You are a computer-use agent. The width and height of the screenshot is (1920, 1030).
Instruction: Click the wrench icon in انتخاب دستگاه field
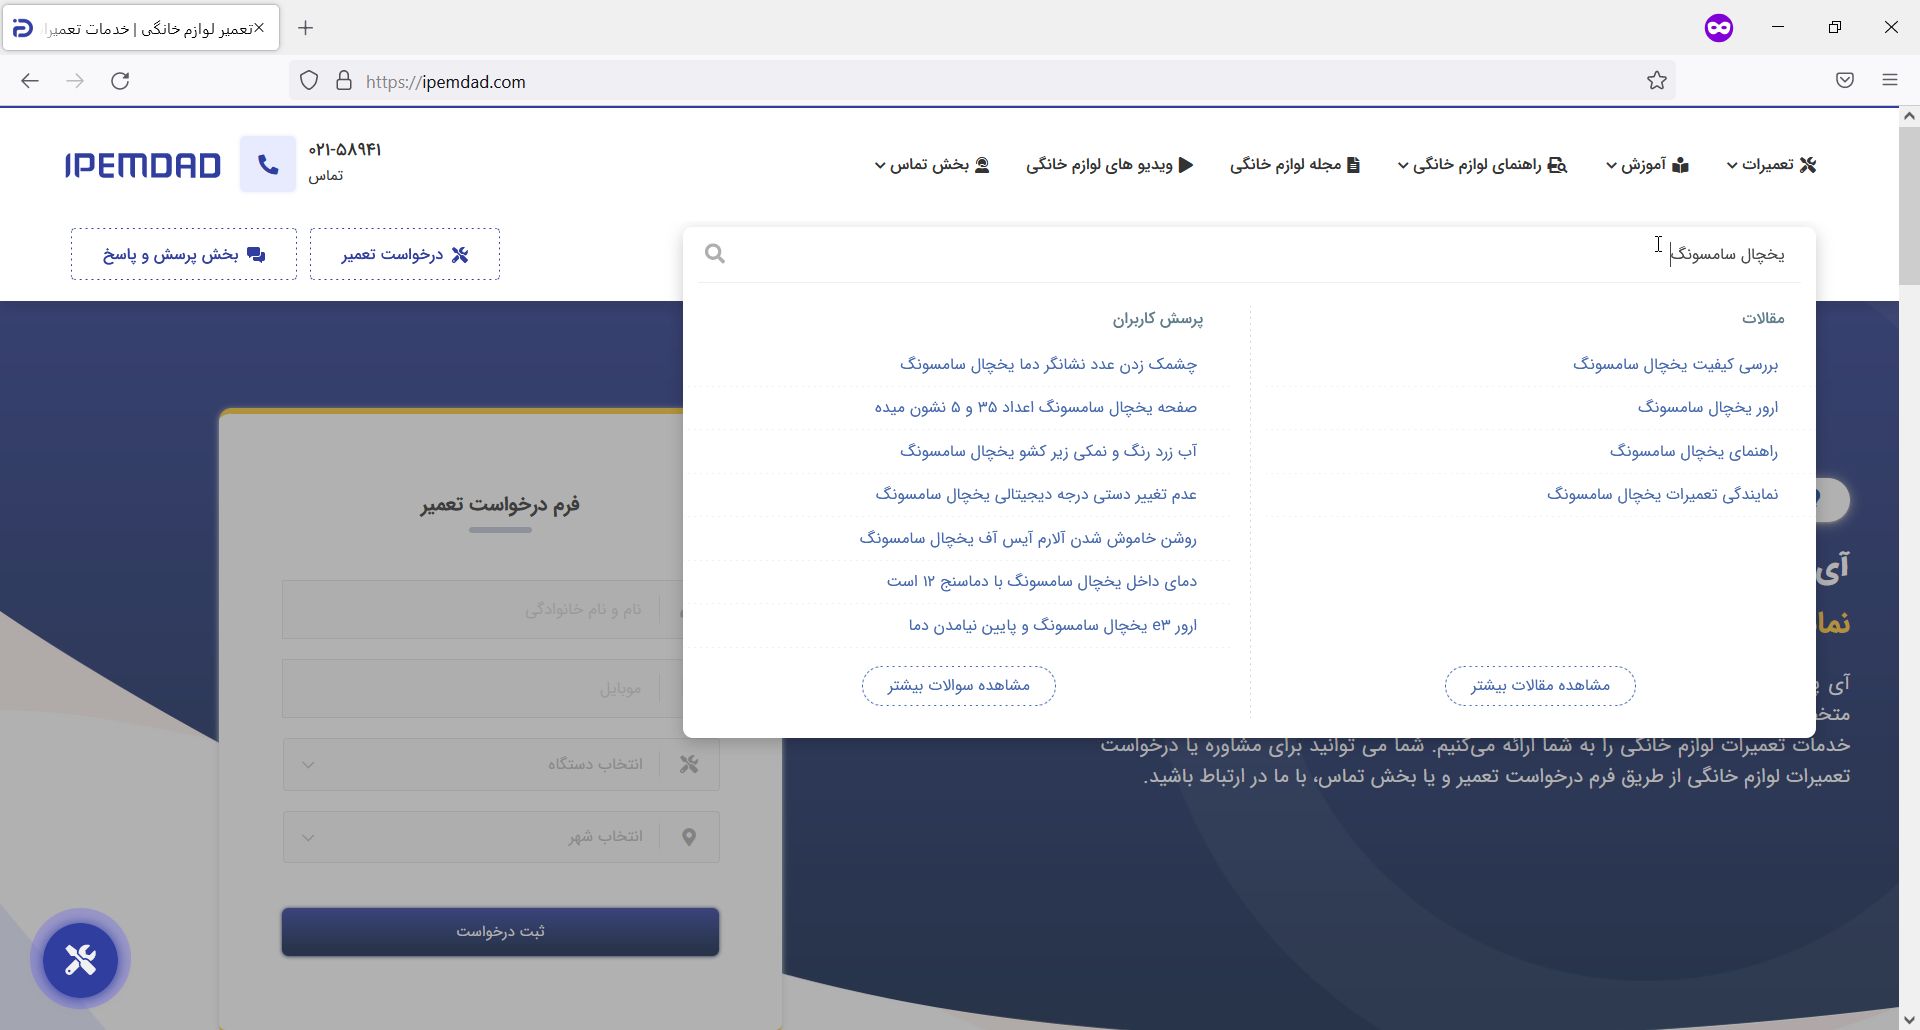click(689, 764)
